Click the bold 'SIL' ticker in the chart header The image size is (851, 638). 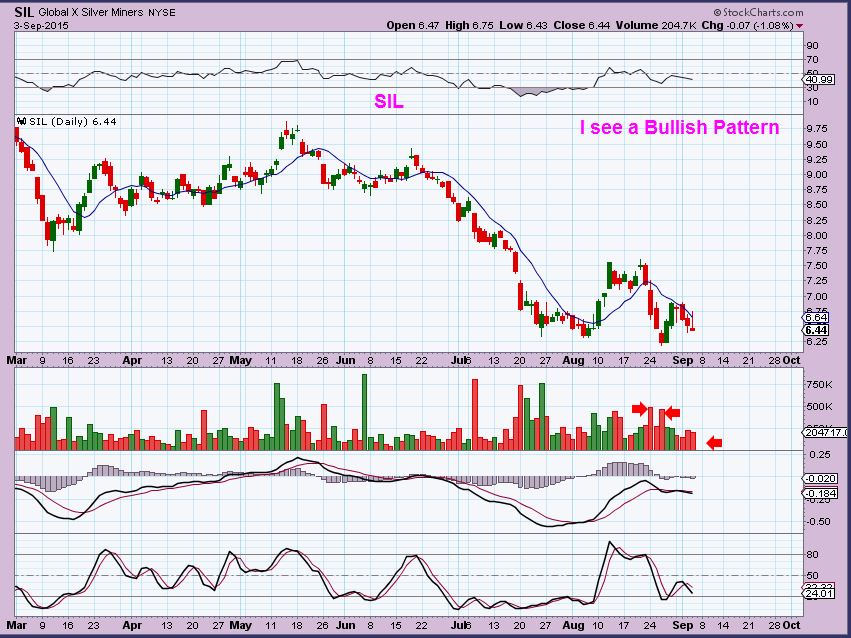pyautogui.click(x=24, y=12)
